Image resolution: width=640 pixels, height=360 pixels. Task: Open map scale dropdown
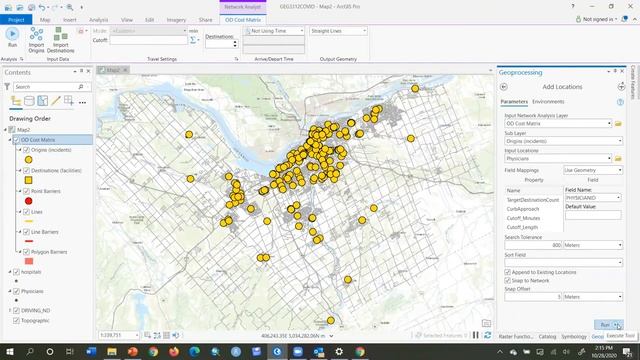pos(136,336)
